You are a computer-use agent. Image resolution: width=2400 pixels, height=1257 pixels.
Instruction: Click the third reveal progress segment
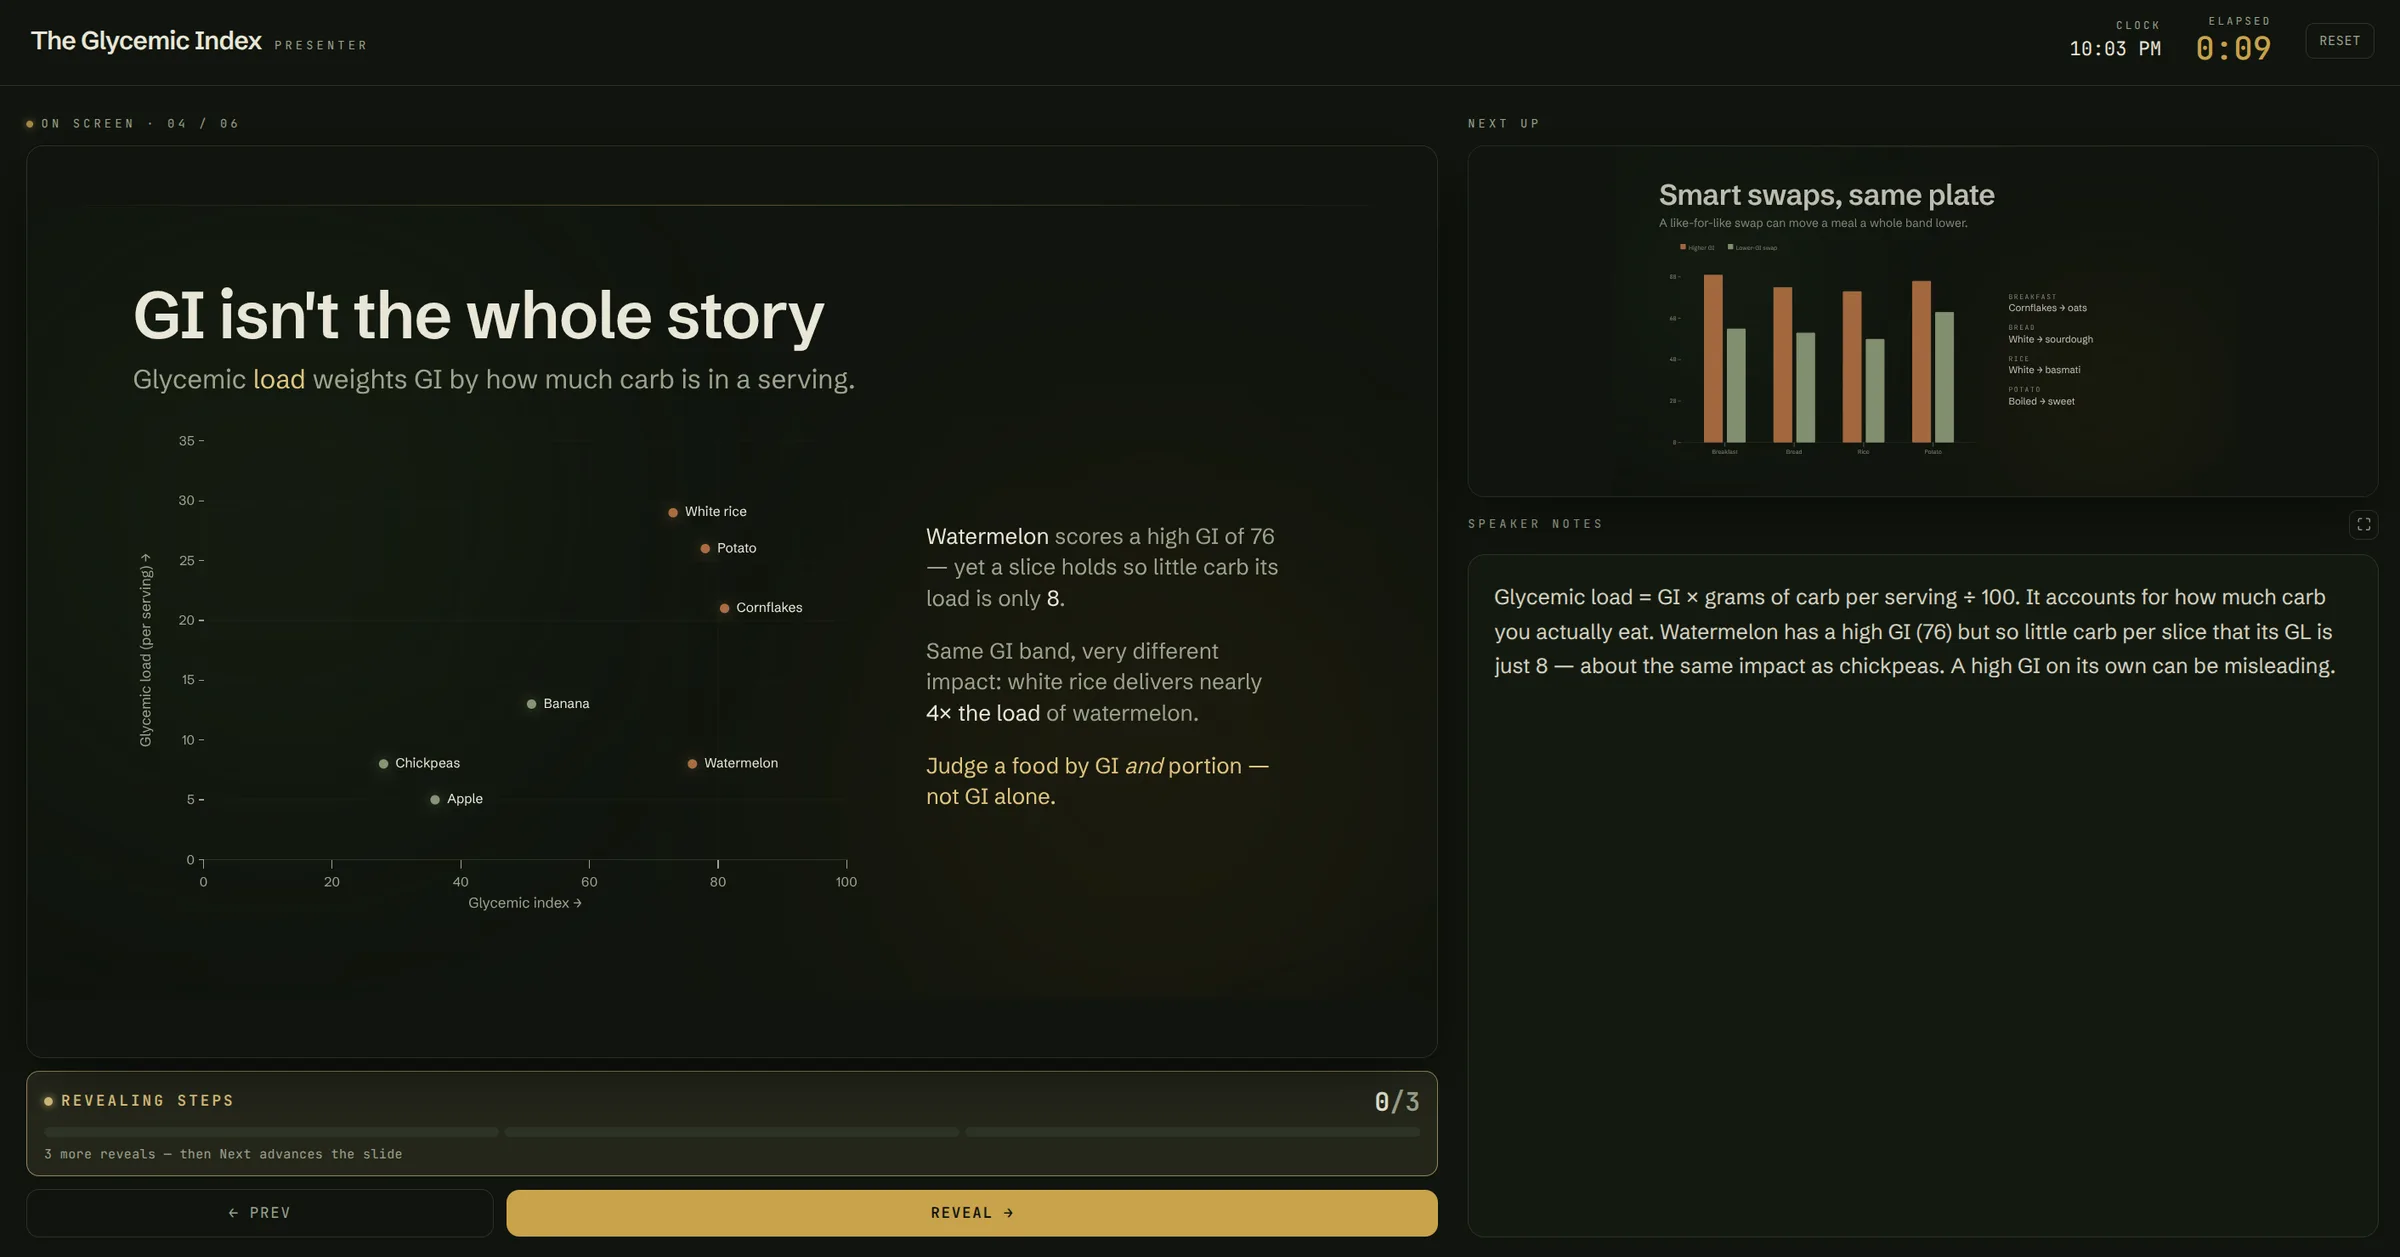point(1192,1132)
